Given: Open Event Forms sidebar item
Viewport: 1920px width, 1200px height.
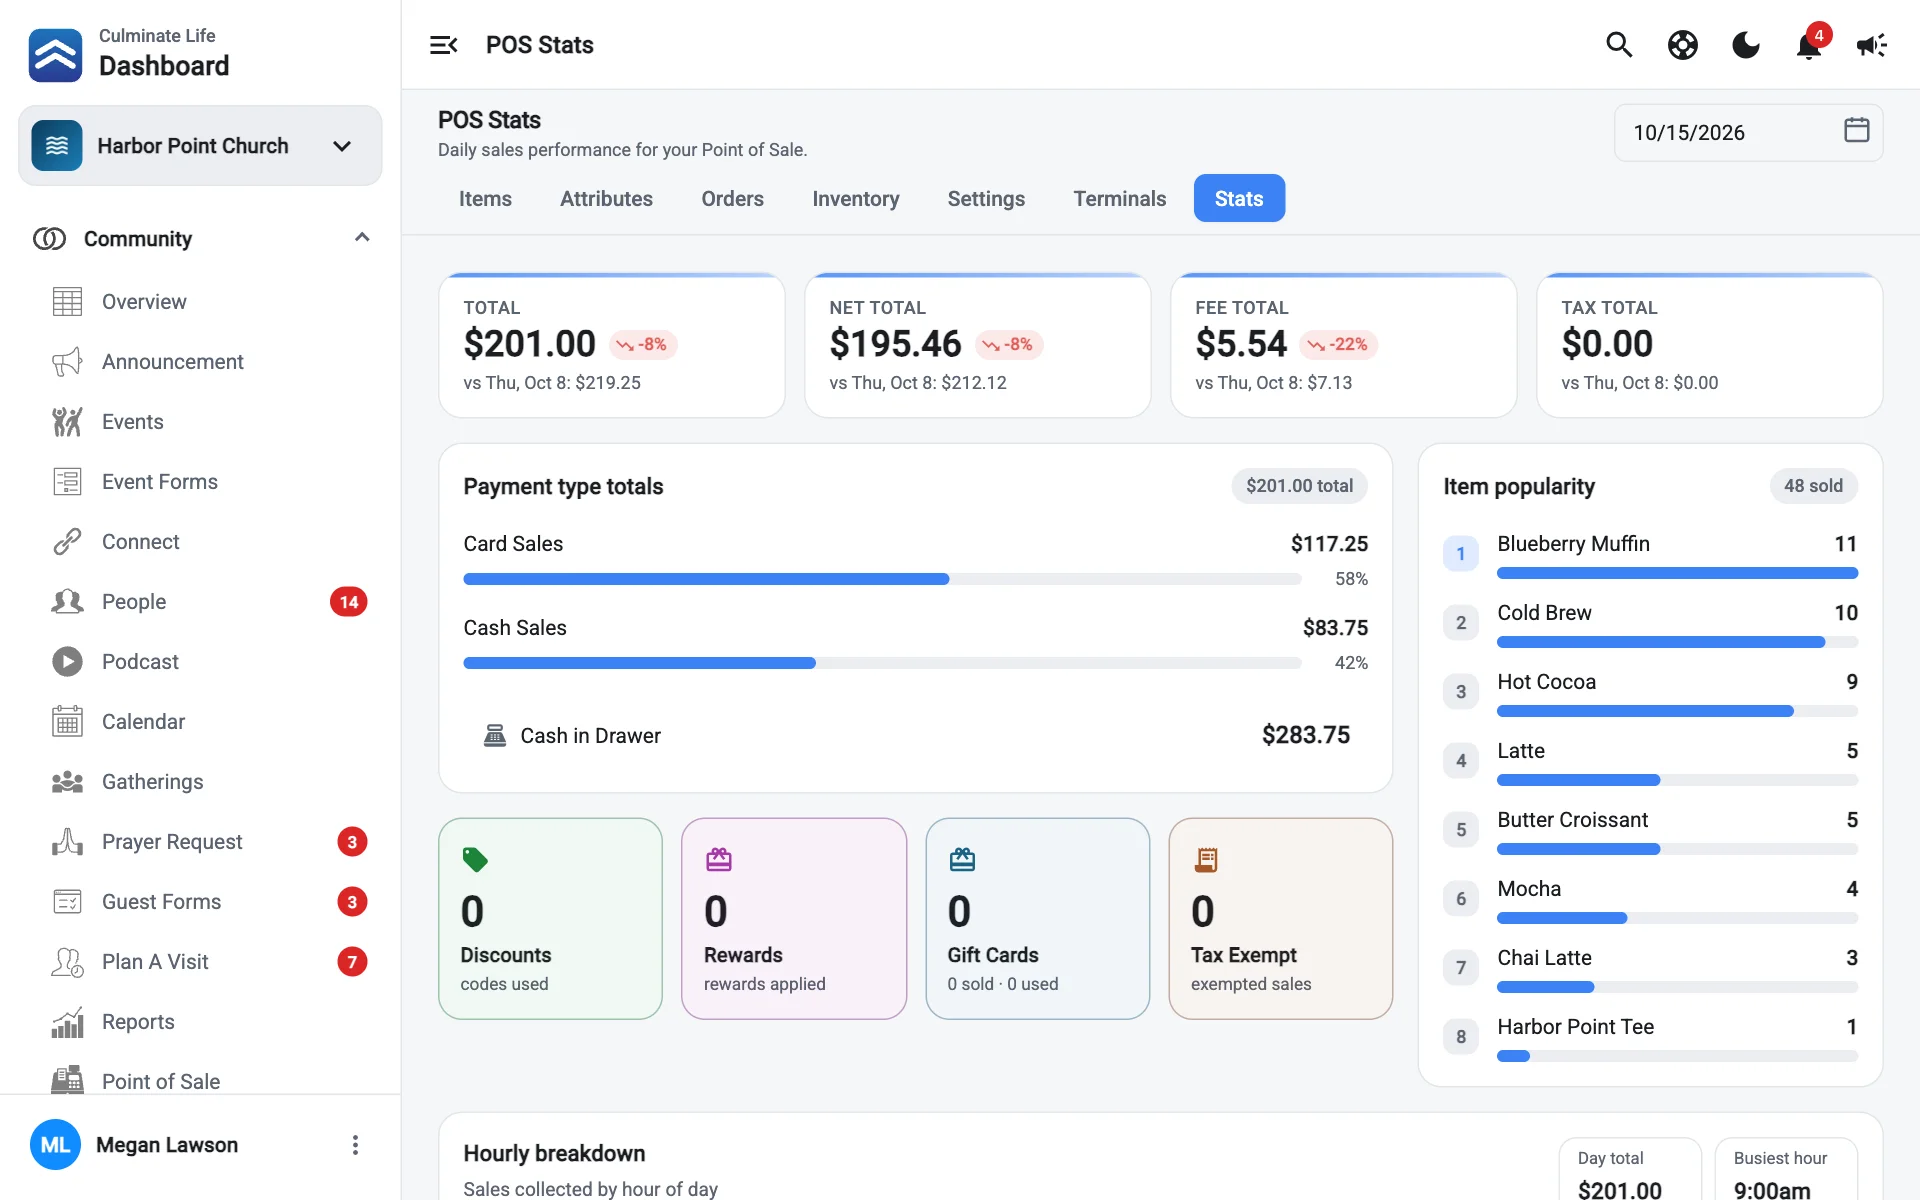Looking at the screenshot, I should click(200, 482).
